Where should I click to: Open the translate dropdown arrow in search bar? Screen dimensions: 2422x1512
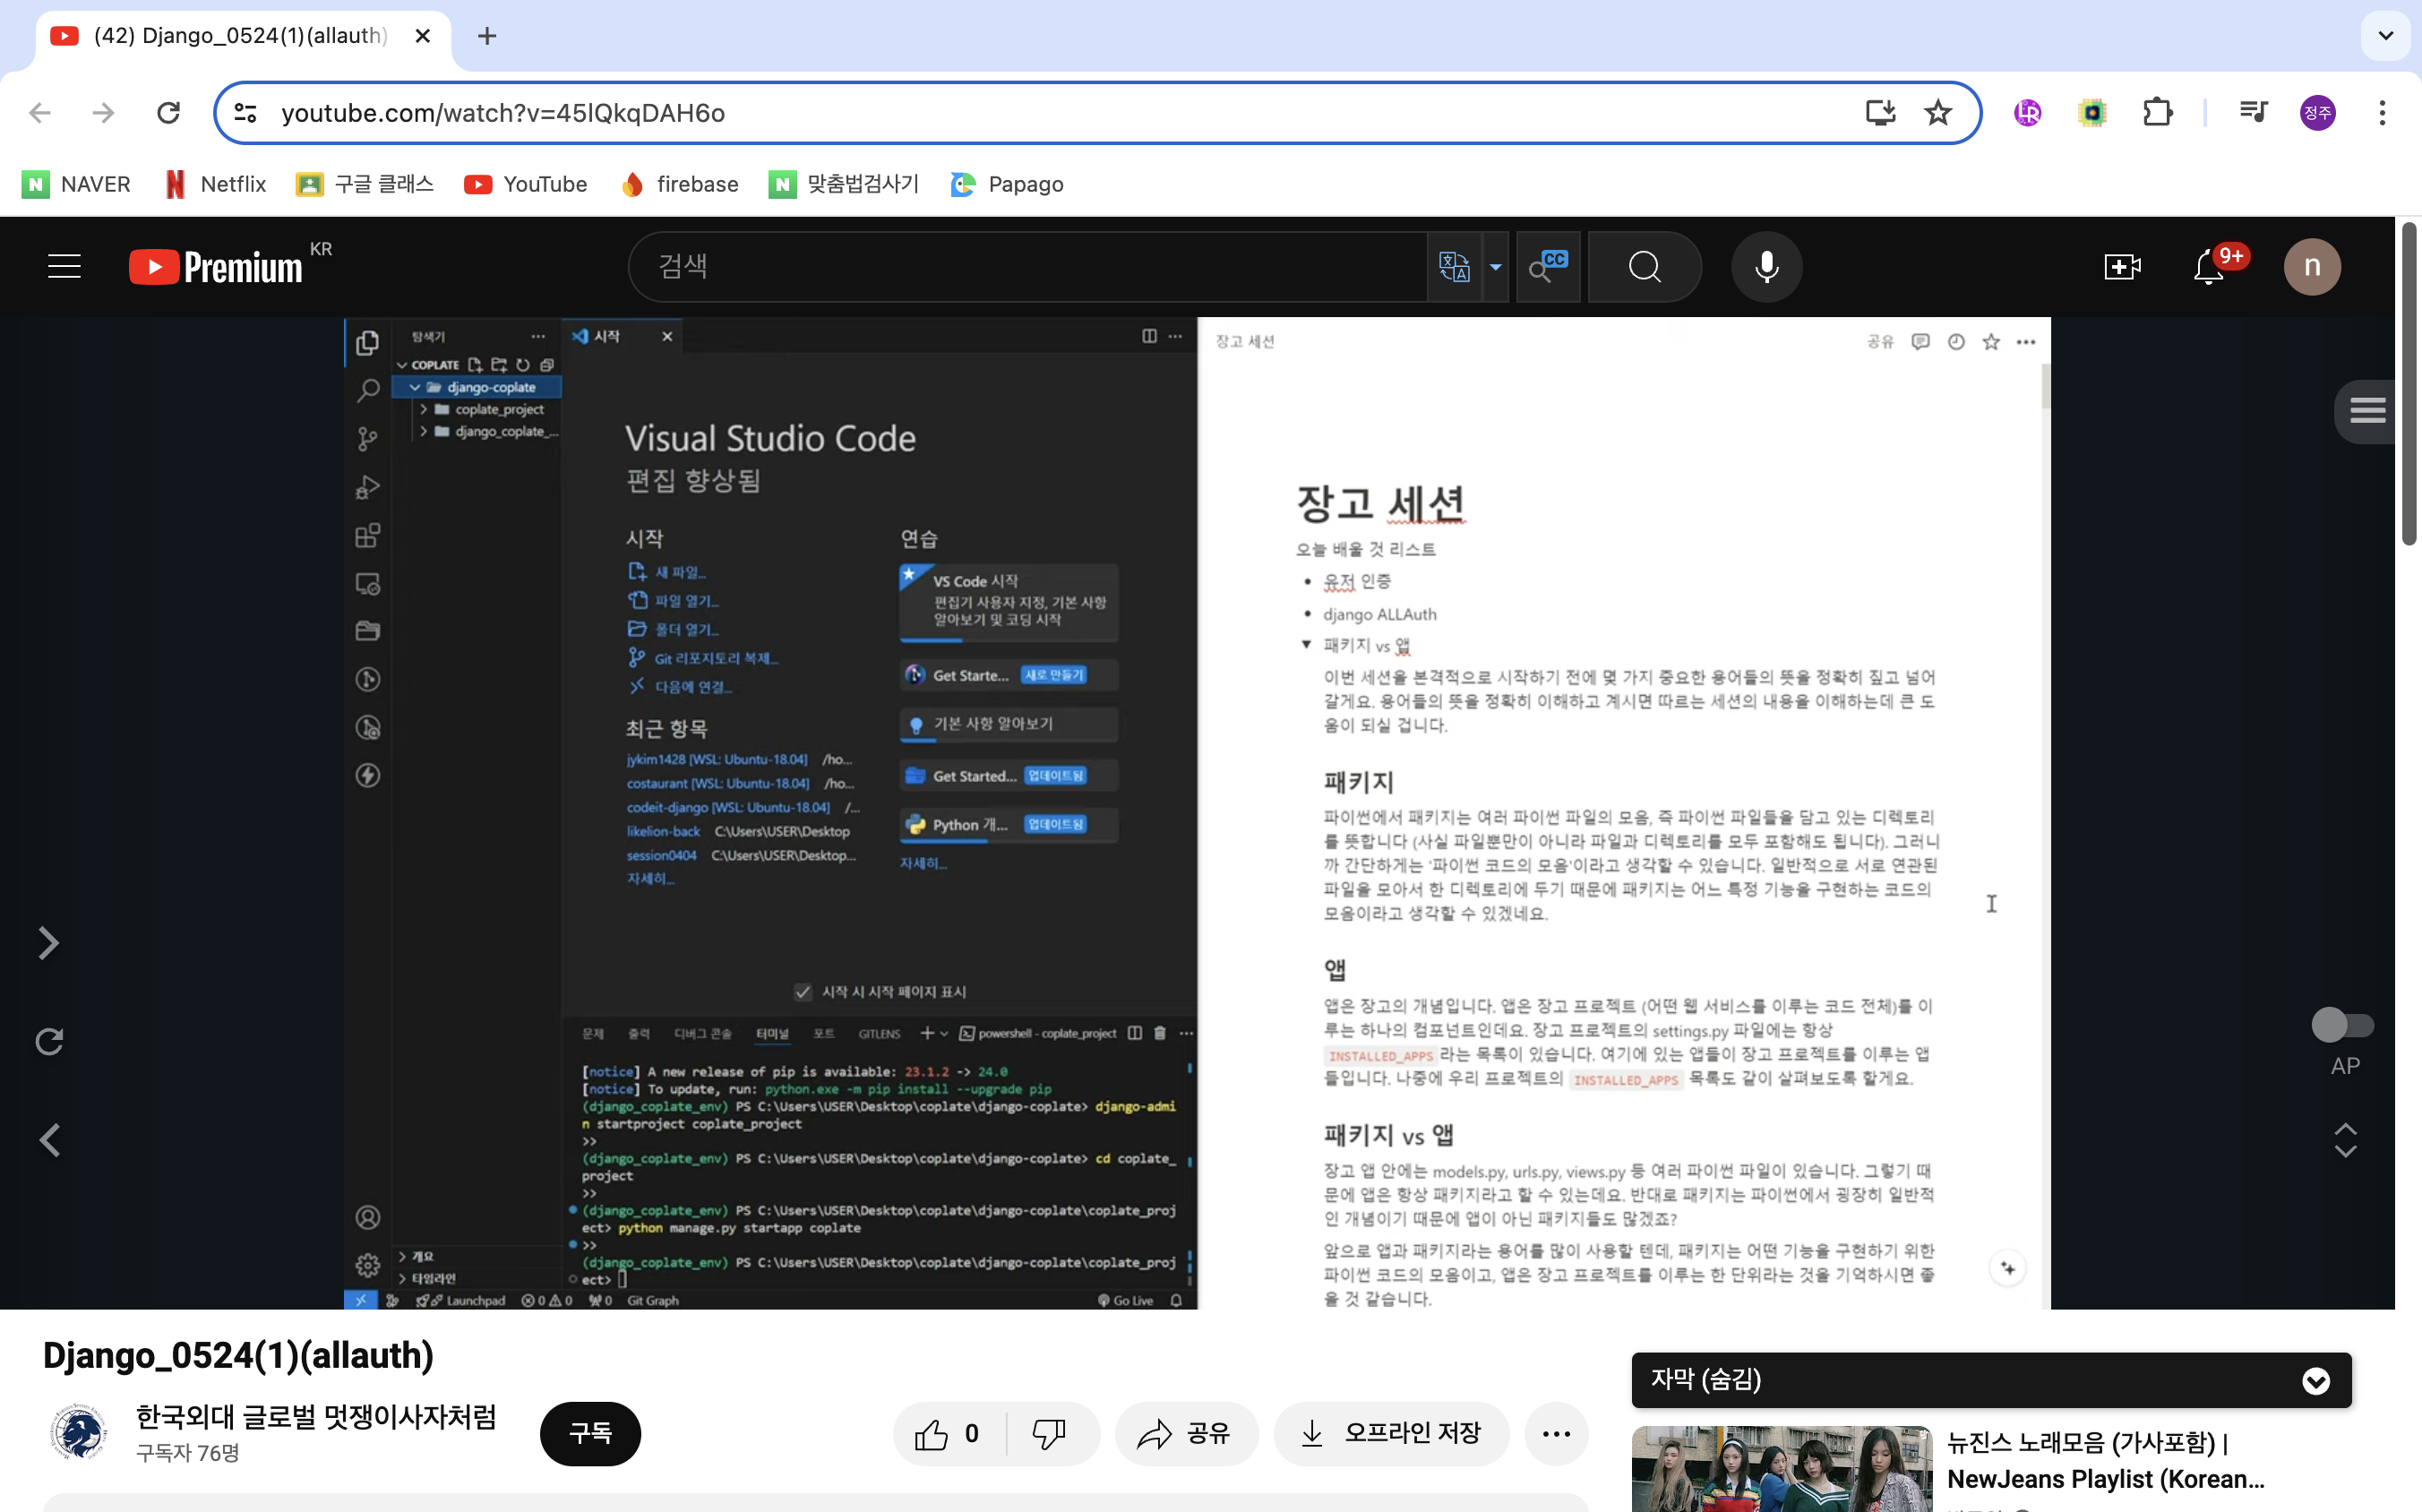point(1495,267)
